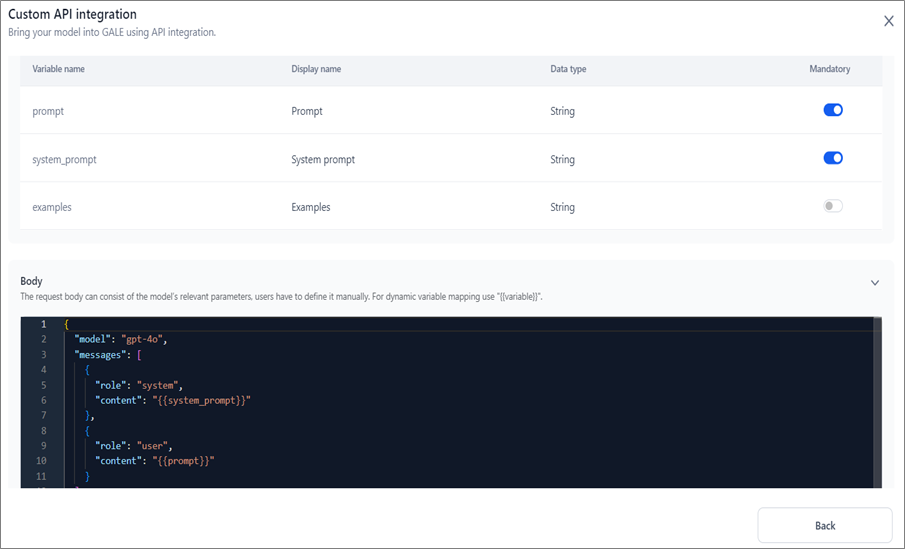
Task: Select the examples variable name cell
Action: pyautogui.click(x=52, y=207)
